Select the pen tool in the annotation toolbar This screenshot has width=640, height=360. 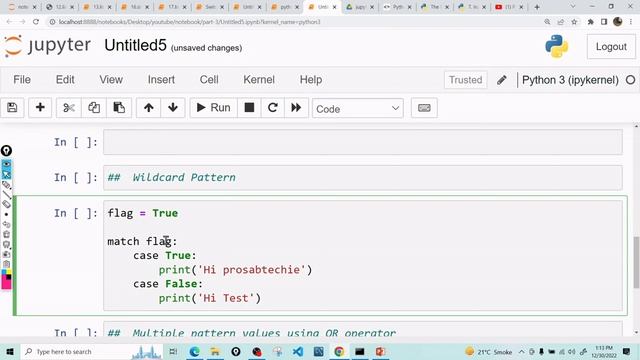click(x=6, y=185)
